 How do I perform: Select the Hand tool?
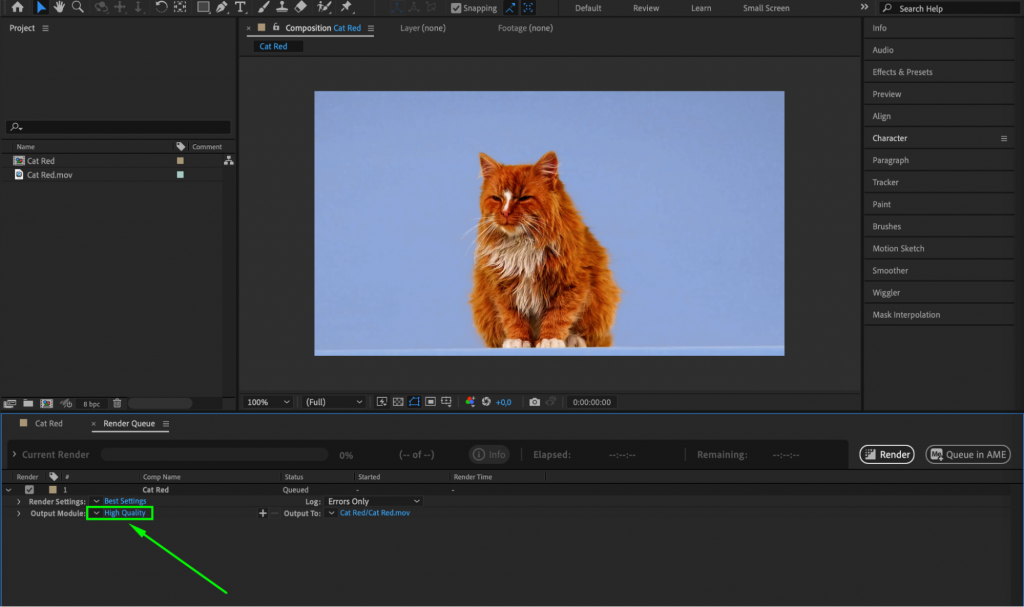tap(60, 8)
